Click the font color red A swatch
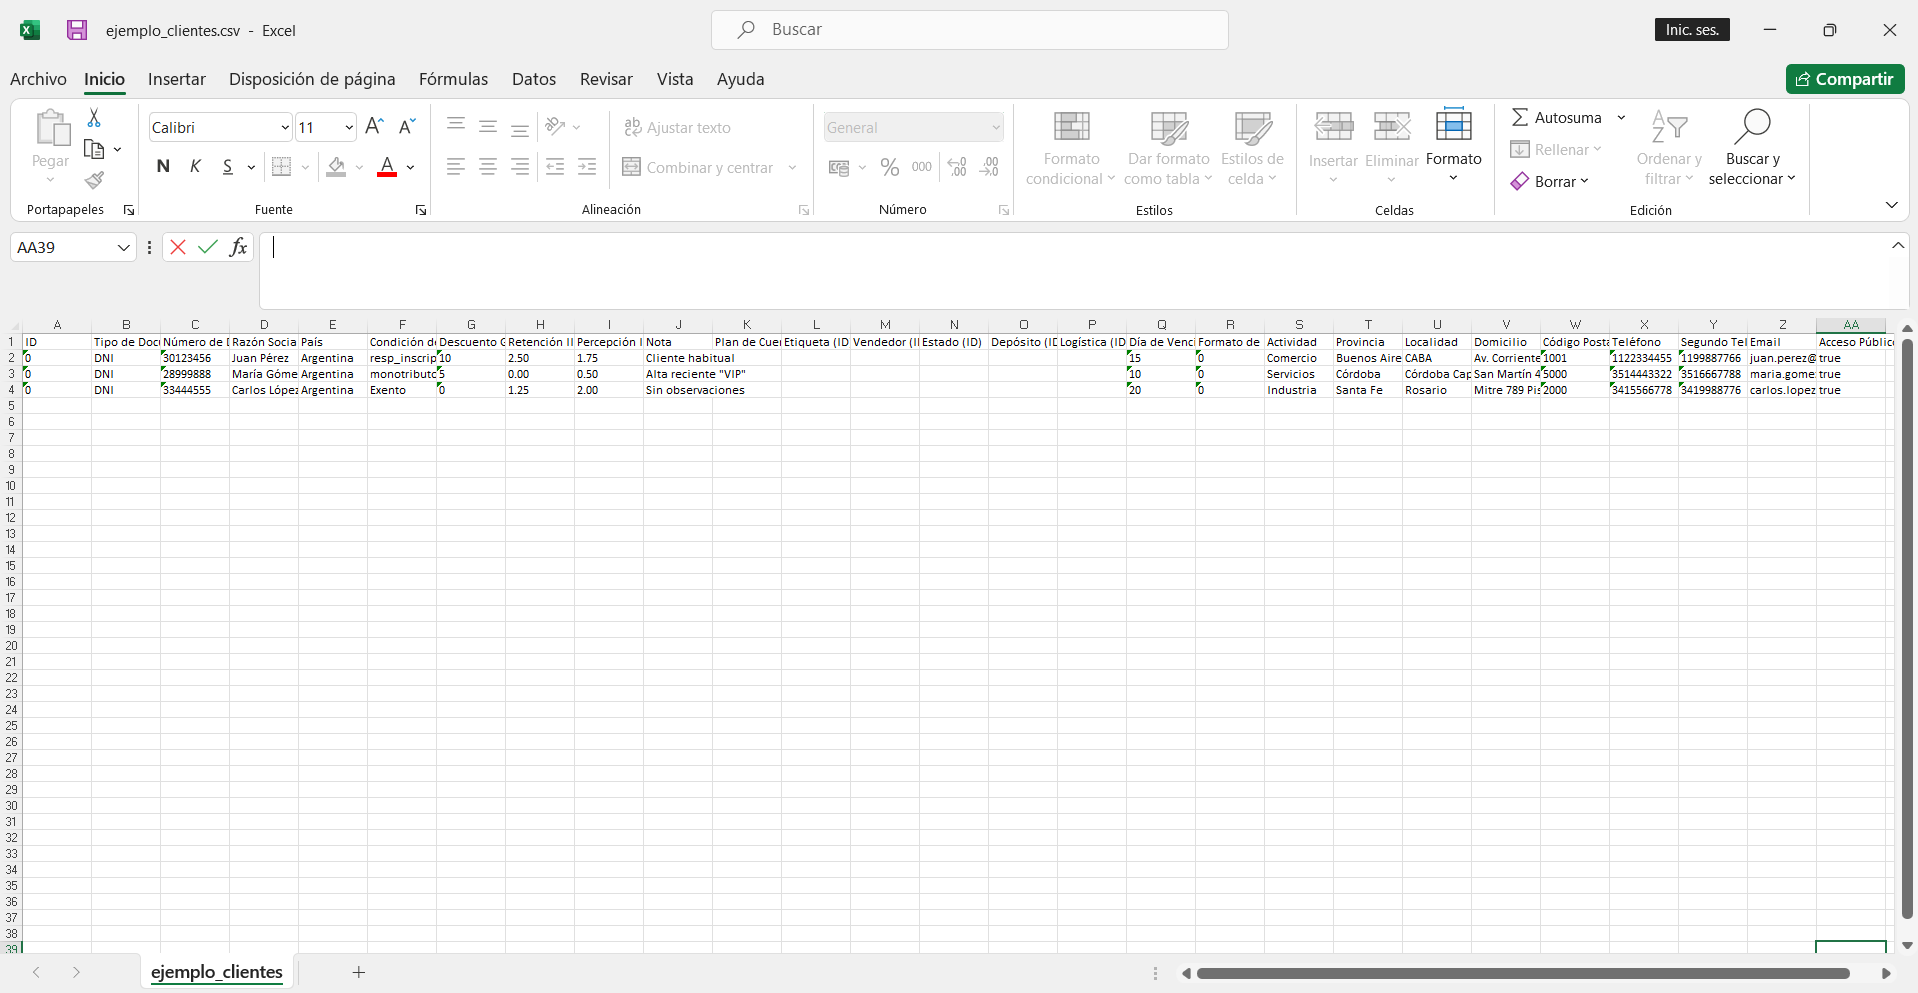The image size is (1918, 993). tap(387, 167)
